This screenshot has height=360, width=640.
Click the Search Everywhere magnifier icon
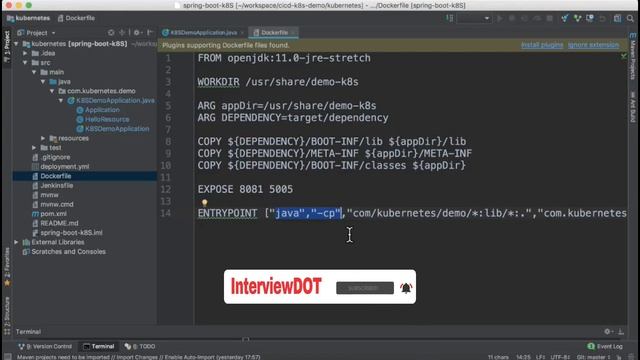pyautogui.click(x=630, y=18)
